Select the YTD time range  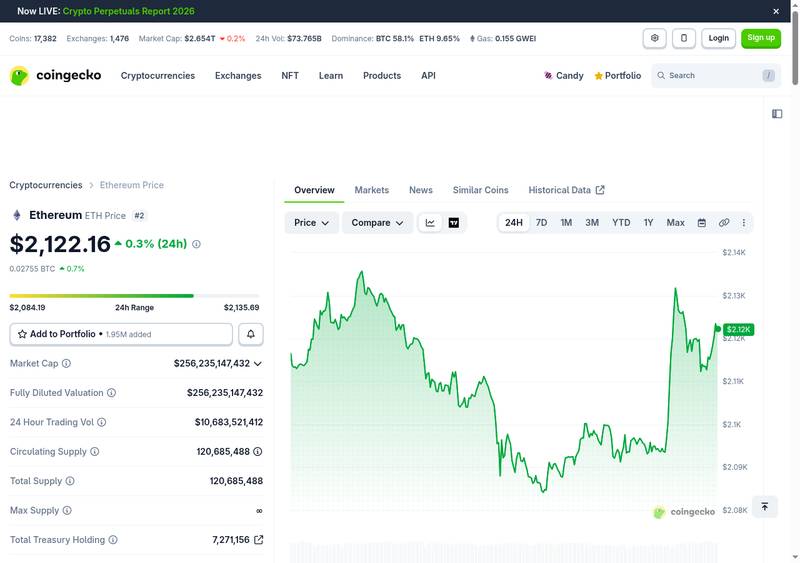pos(621,223)
